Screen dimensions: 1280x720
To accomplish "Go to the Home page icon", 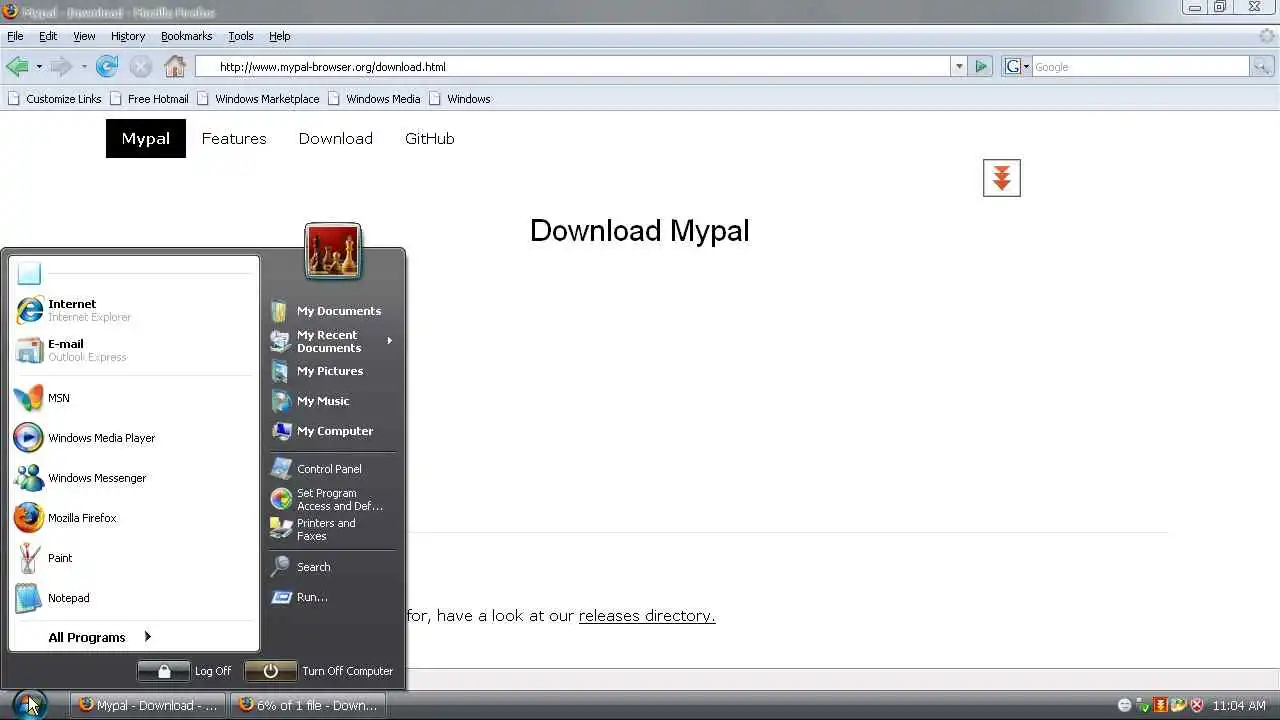I will [175, 67].
